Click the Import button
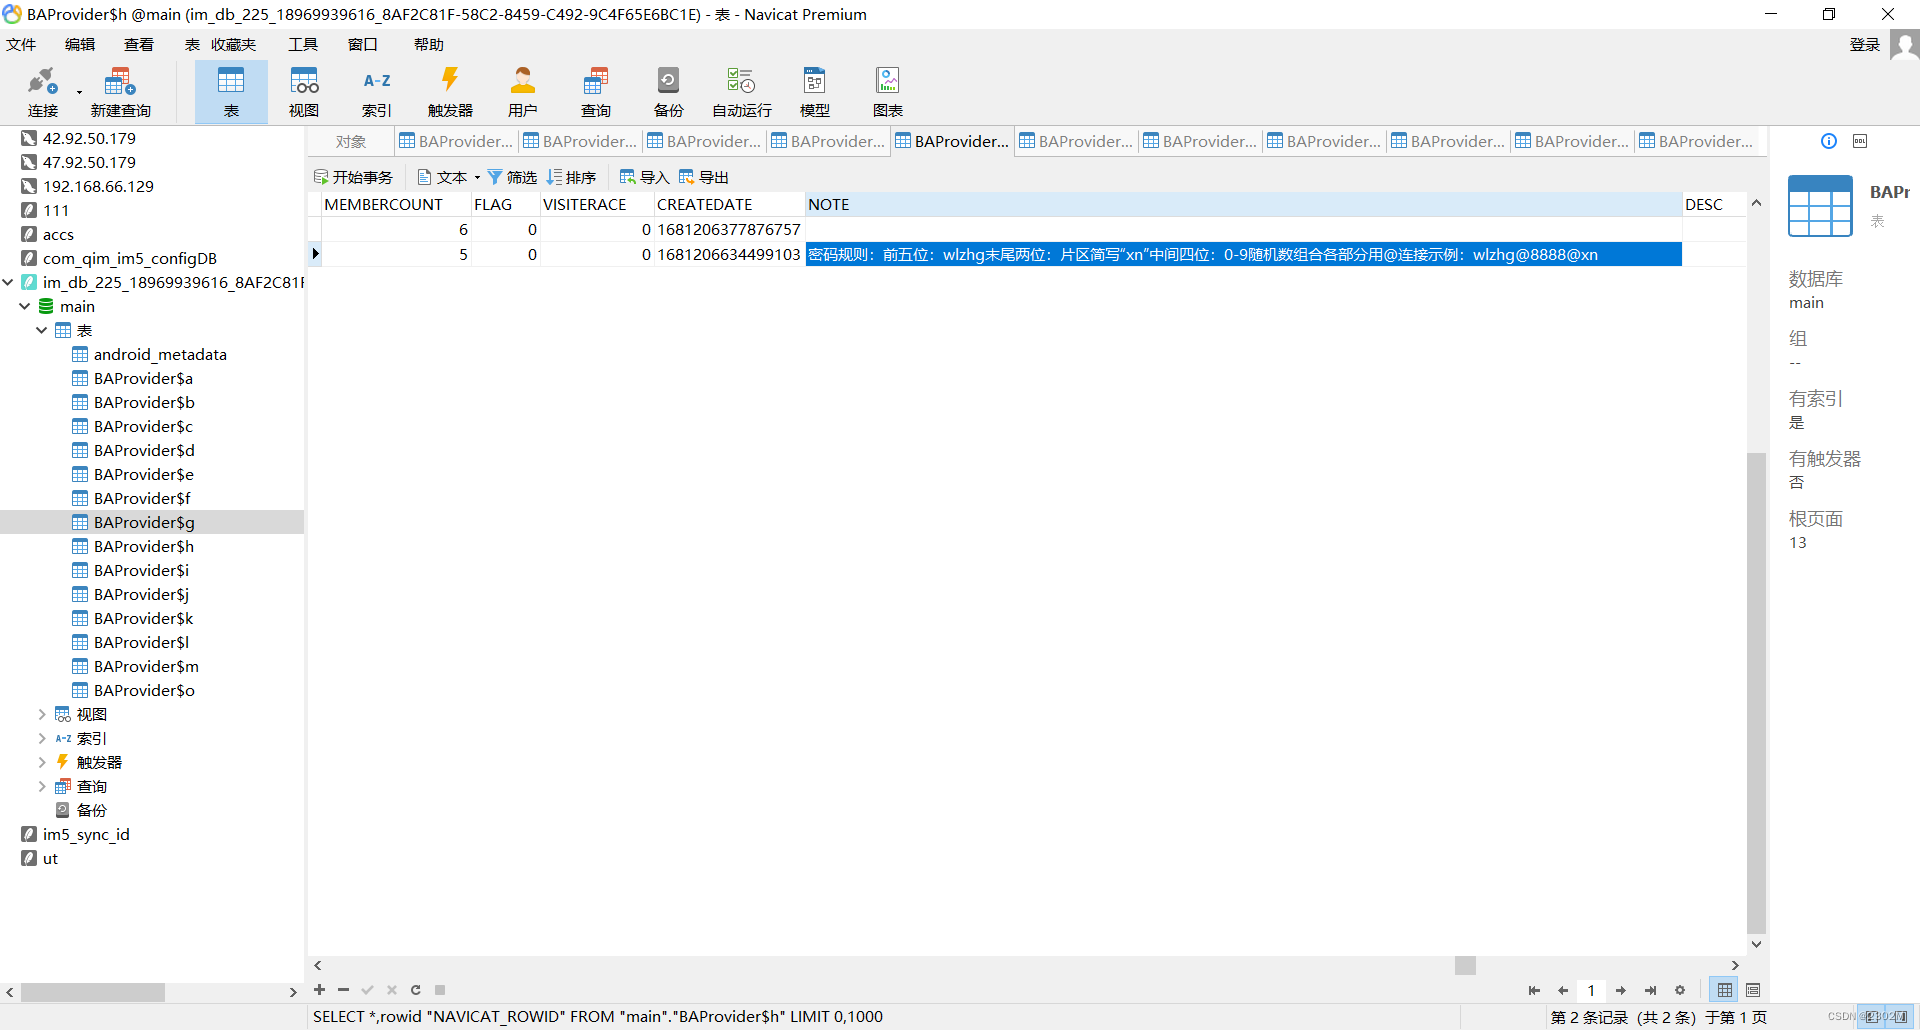 (644, 177)
